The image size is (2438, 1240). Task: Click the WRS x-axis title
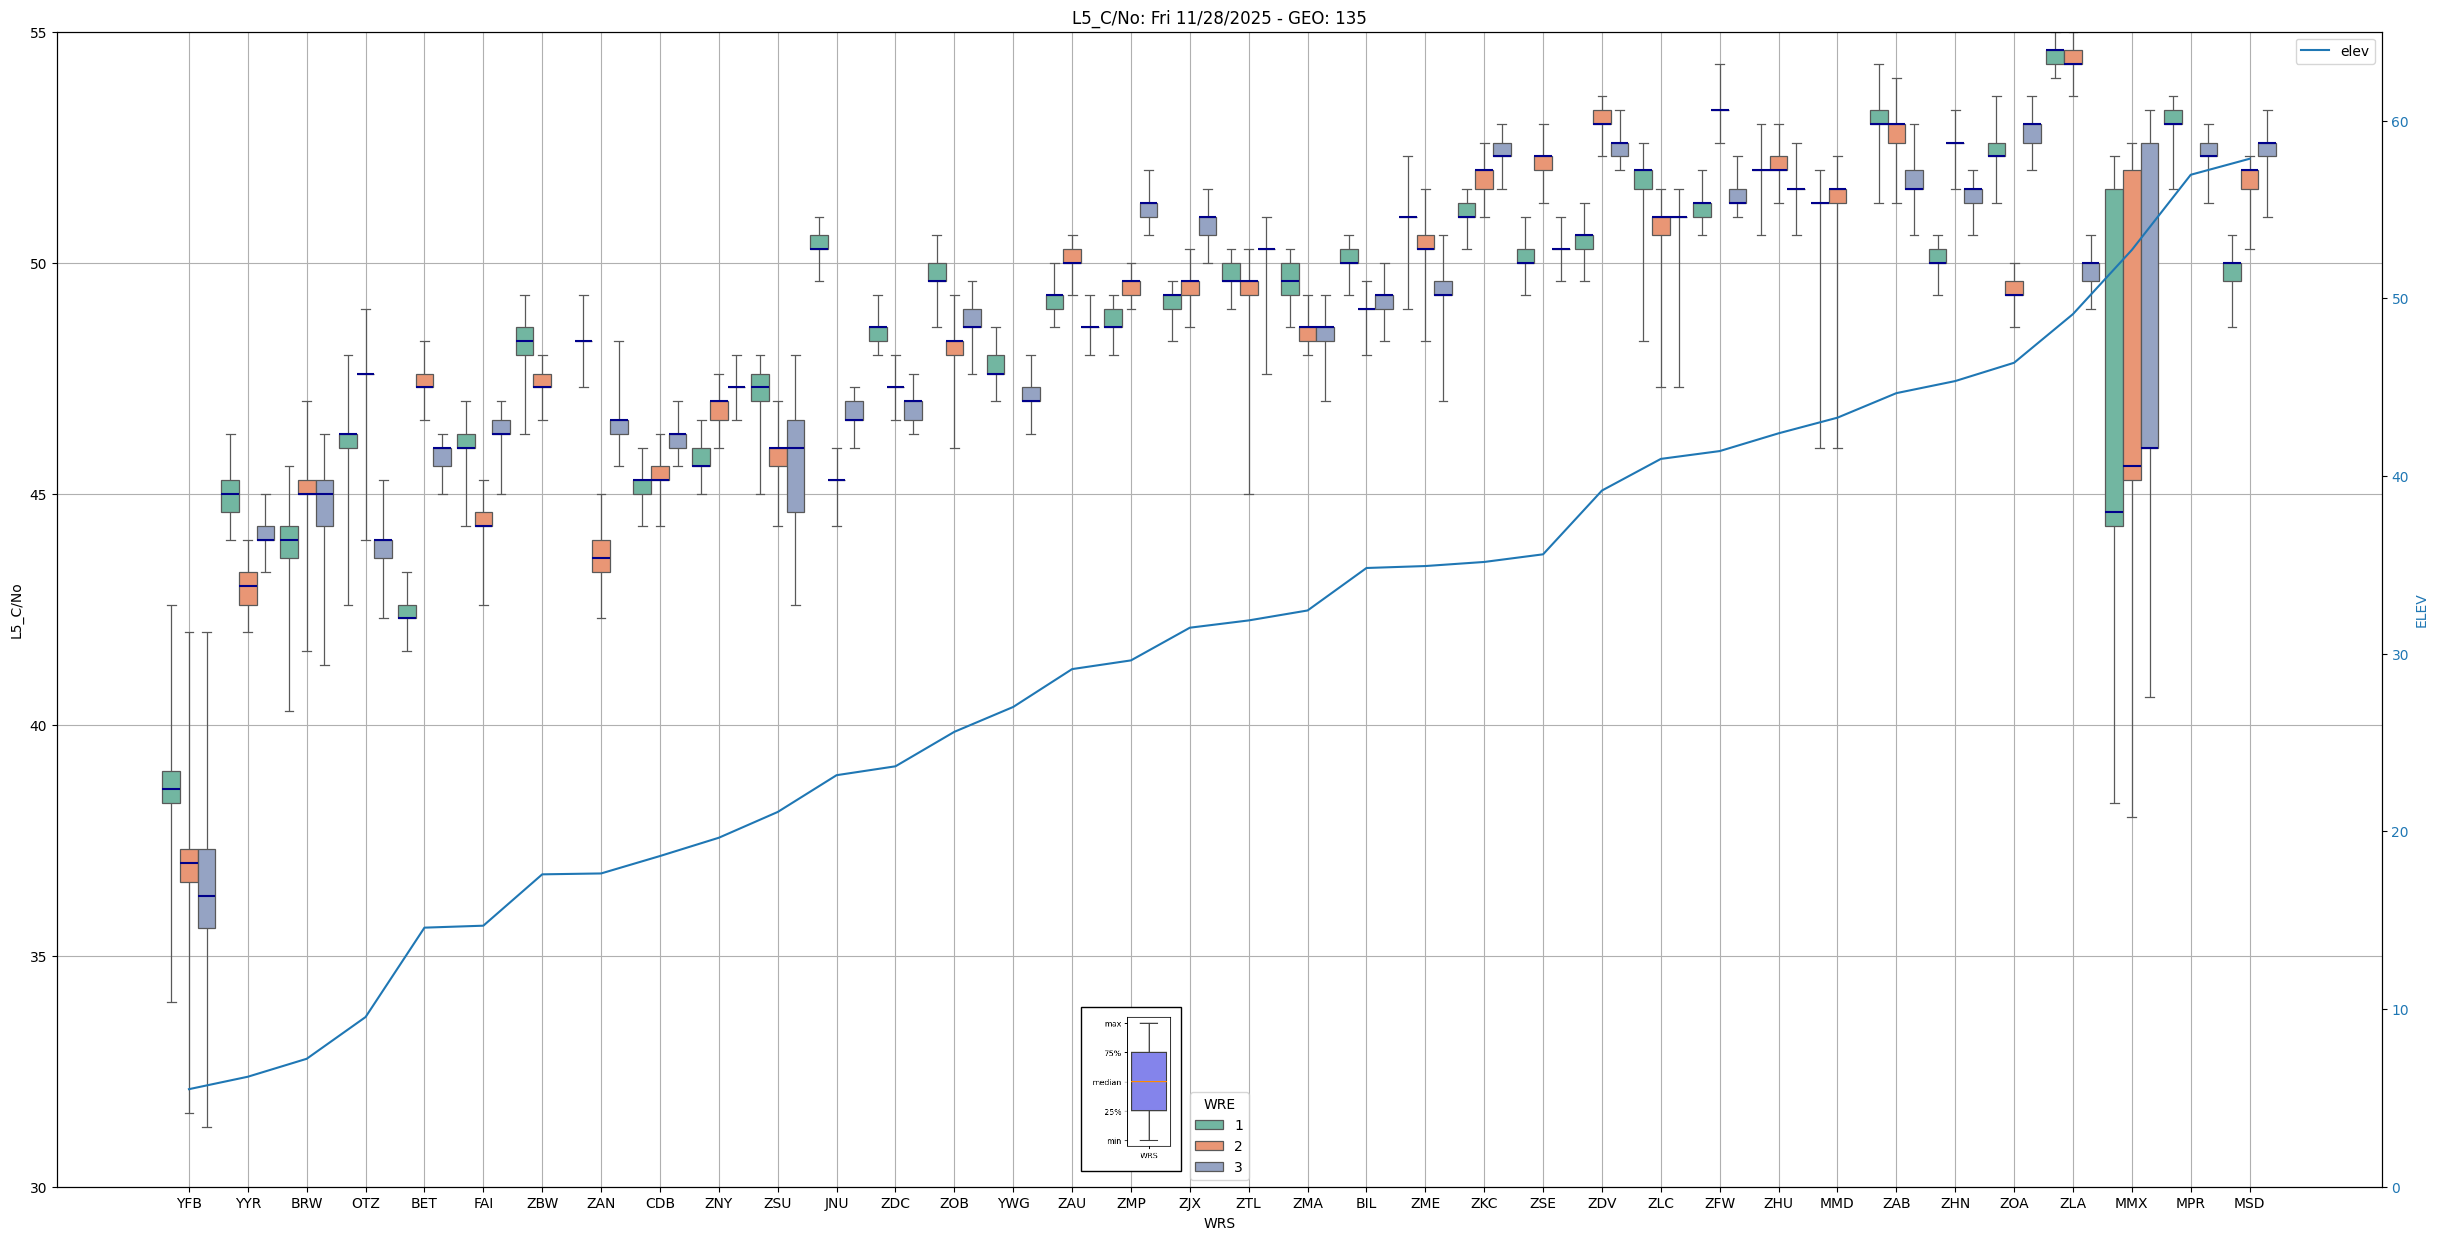click(x=1218, y=1223)
